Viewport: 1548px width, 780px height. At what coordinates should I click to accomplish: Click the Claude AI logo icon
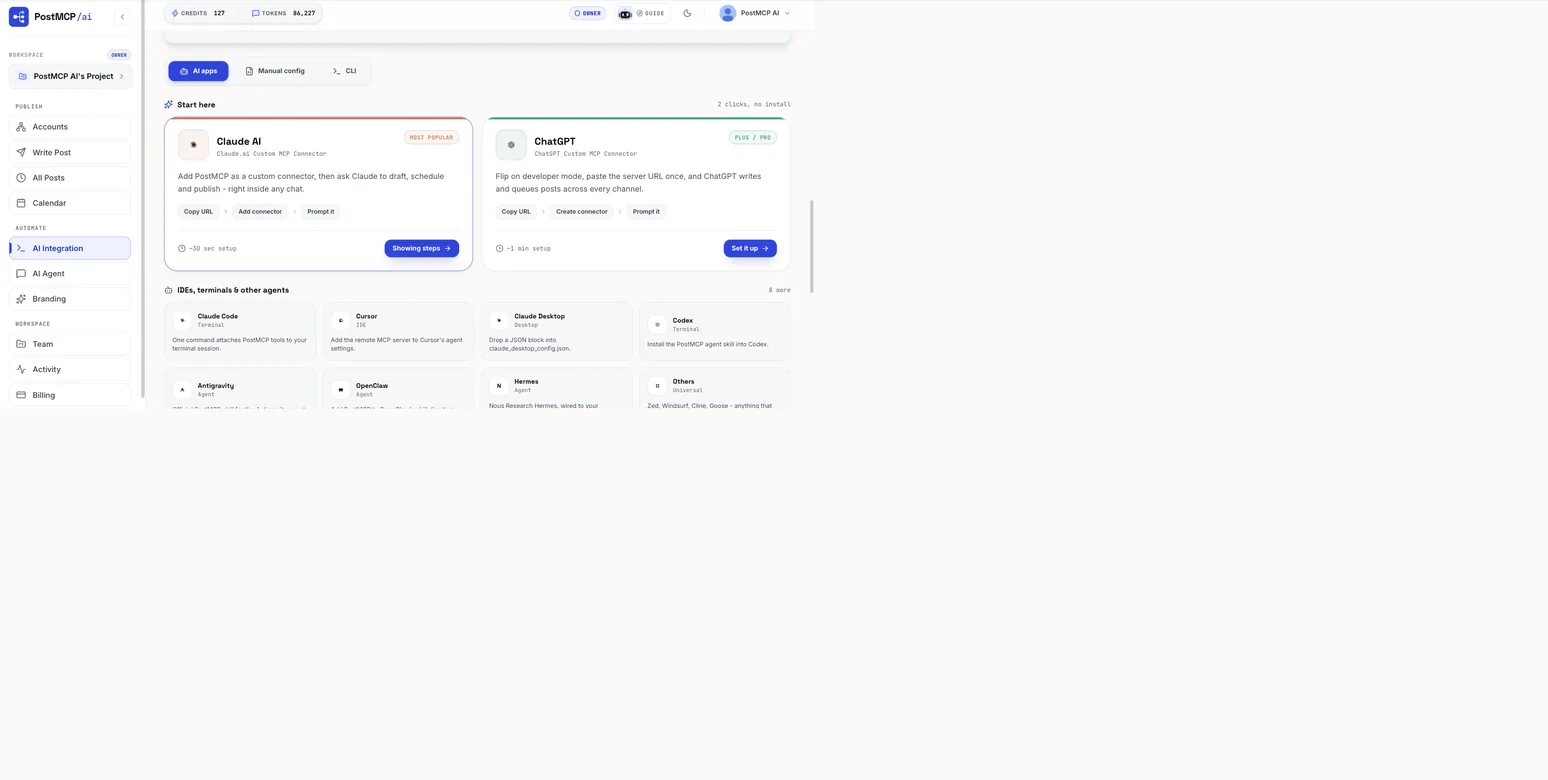193,145
